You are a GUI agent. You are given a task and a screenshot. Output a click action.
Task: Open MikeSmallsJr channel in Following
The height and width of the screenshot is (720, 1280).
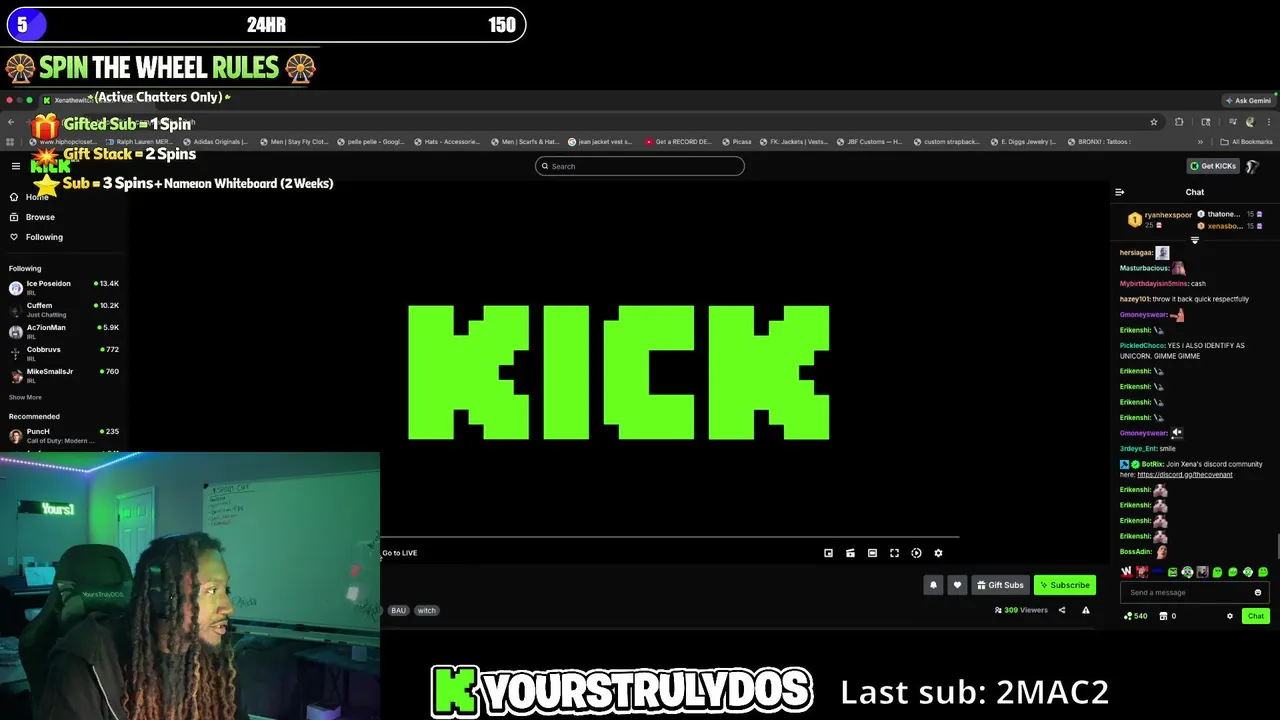[63, 375]
